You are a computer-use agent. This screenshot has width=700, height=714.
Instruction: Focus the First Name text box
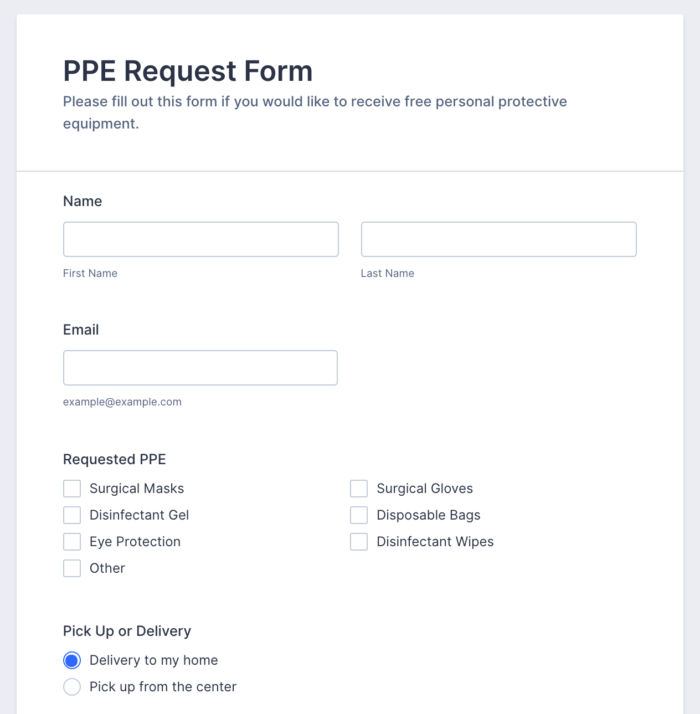point(201,240)
